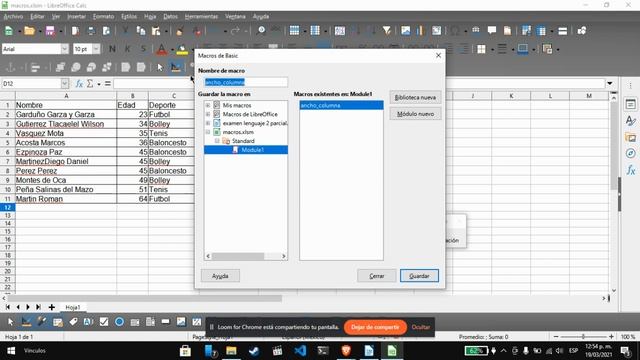Open the Datos menu
Viewport: 640px width, 360px height.
point(171,16)
